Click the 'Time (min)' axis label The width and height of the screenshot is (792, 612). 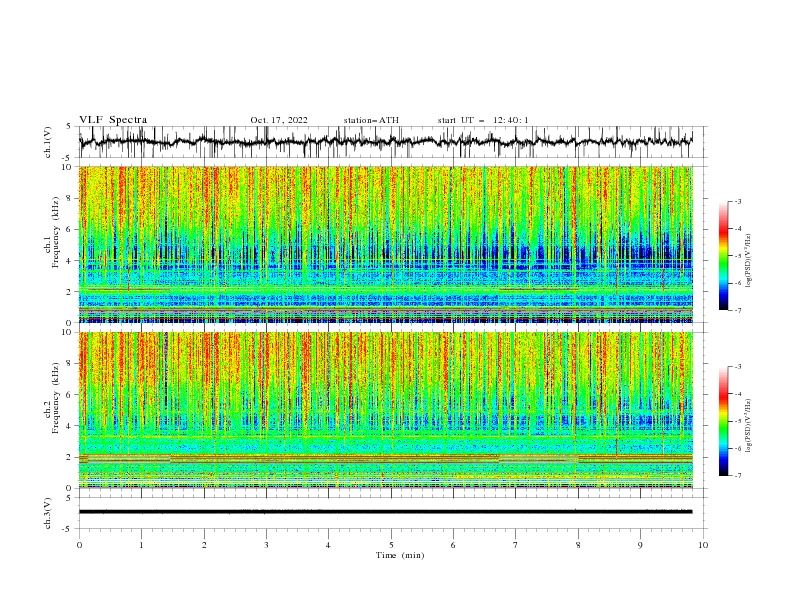[400, 555]
